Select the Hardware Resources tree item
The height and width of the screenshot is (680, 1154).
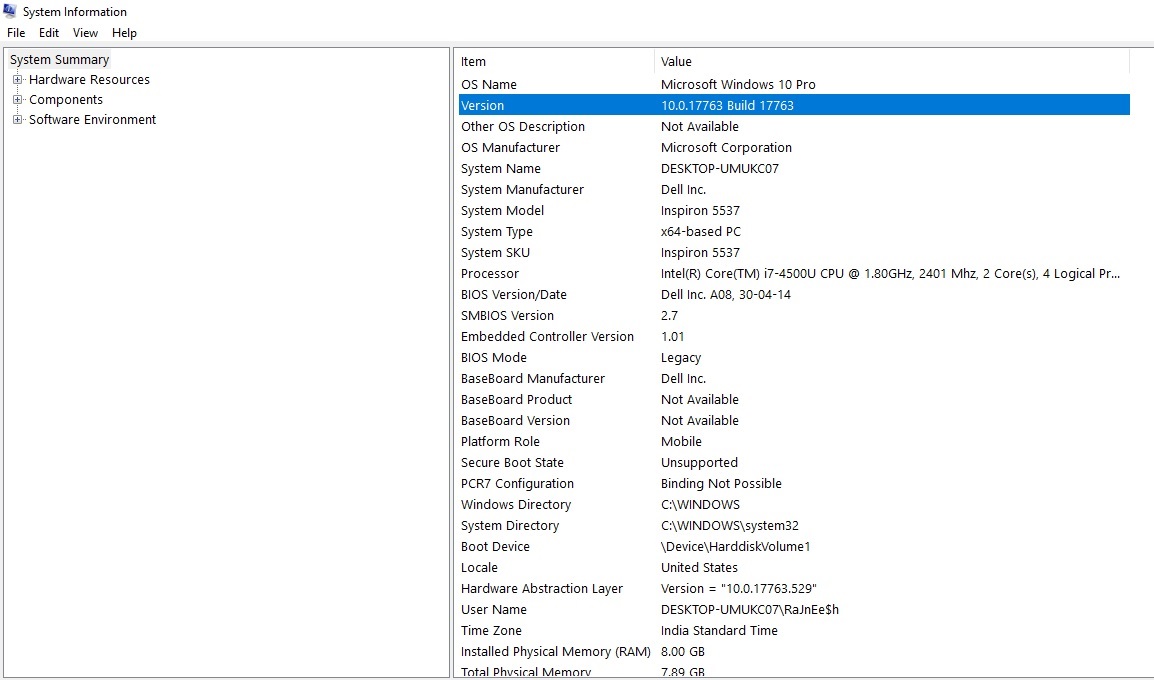coord(89,79)
